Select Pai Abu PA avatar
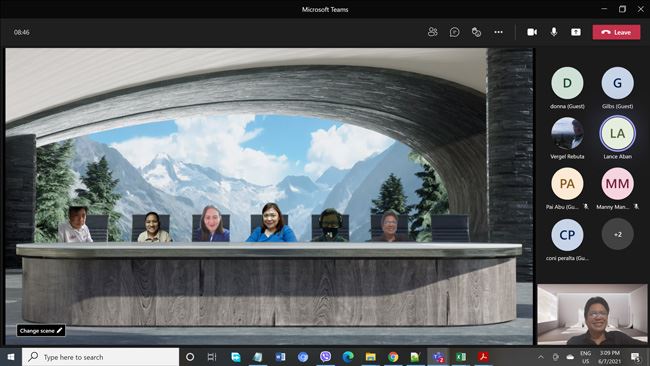This screenshot has height=366, width=650. click(567, 184)
